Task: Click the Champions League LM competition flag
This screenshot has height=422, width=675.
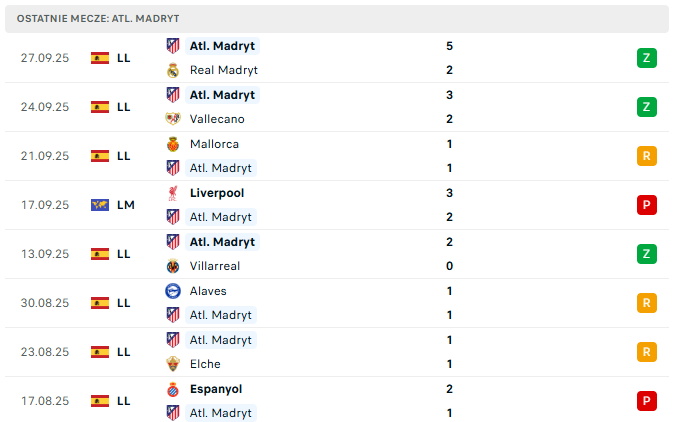Action: click(x=100, y=205)
